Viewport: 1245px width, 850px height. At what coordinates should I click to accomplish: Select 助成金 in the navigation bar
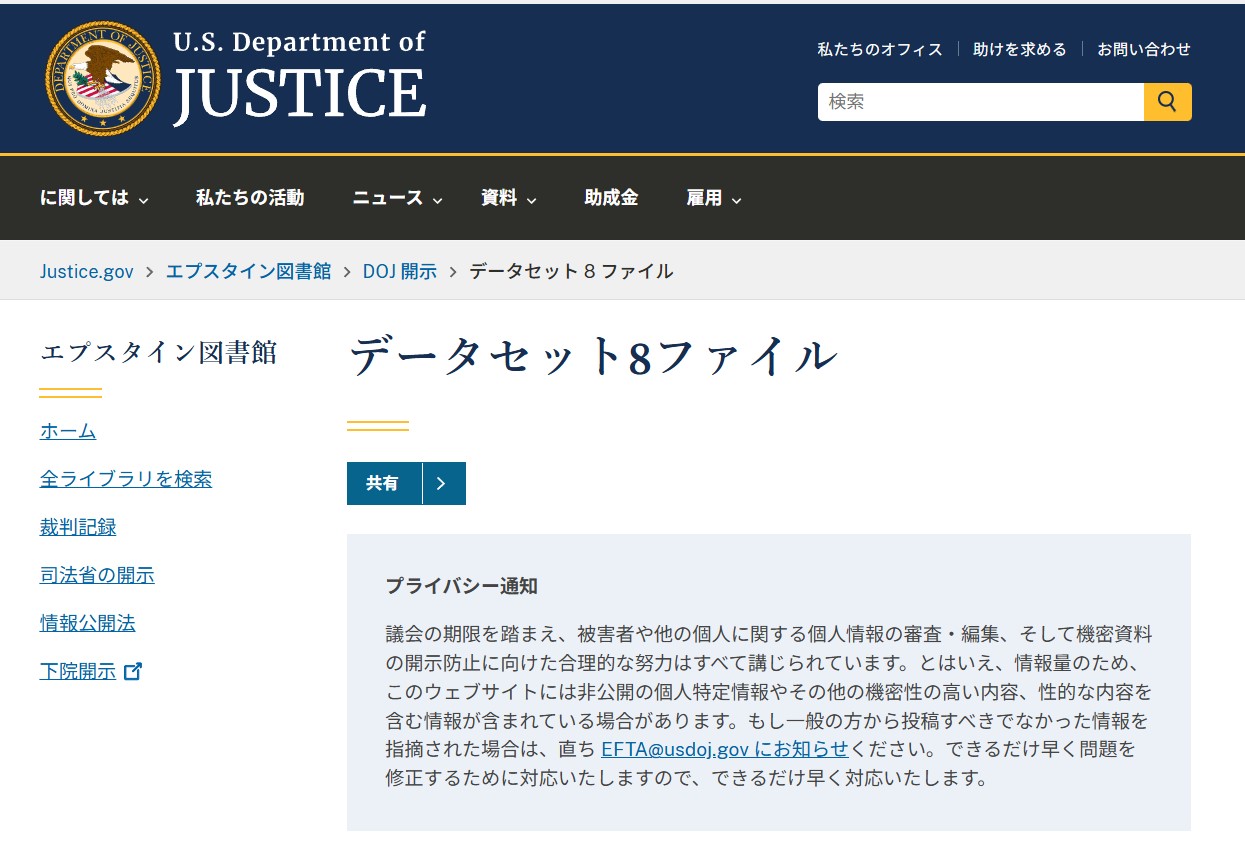(x=611, y=198)
